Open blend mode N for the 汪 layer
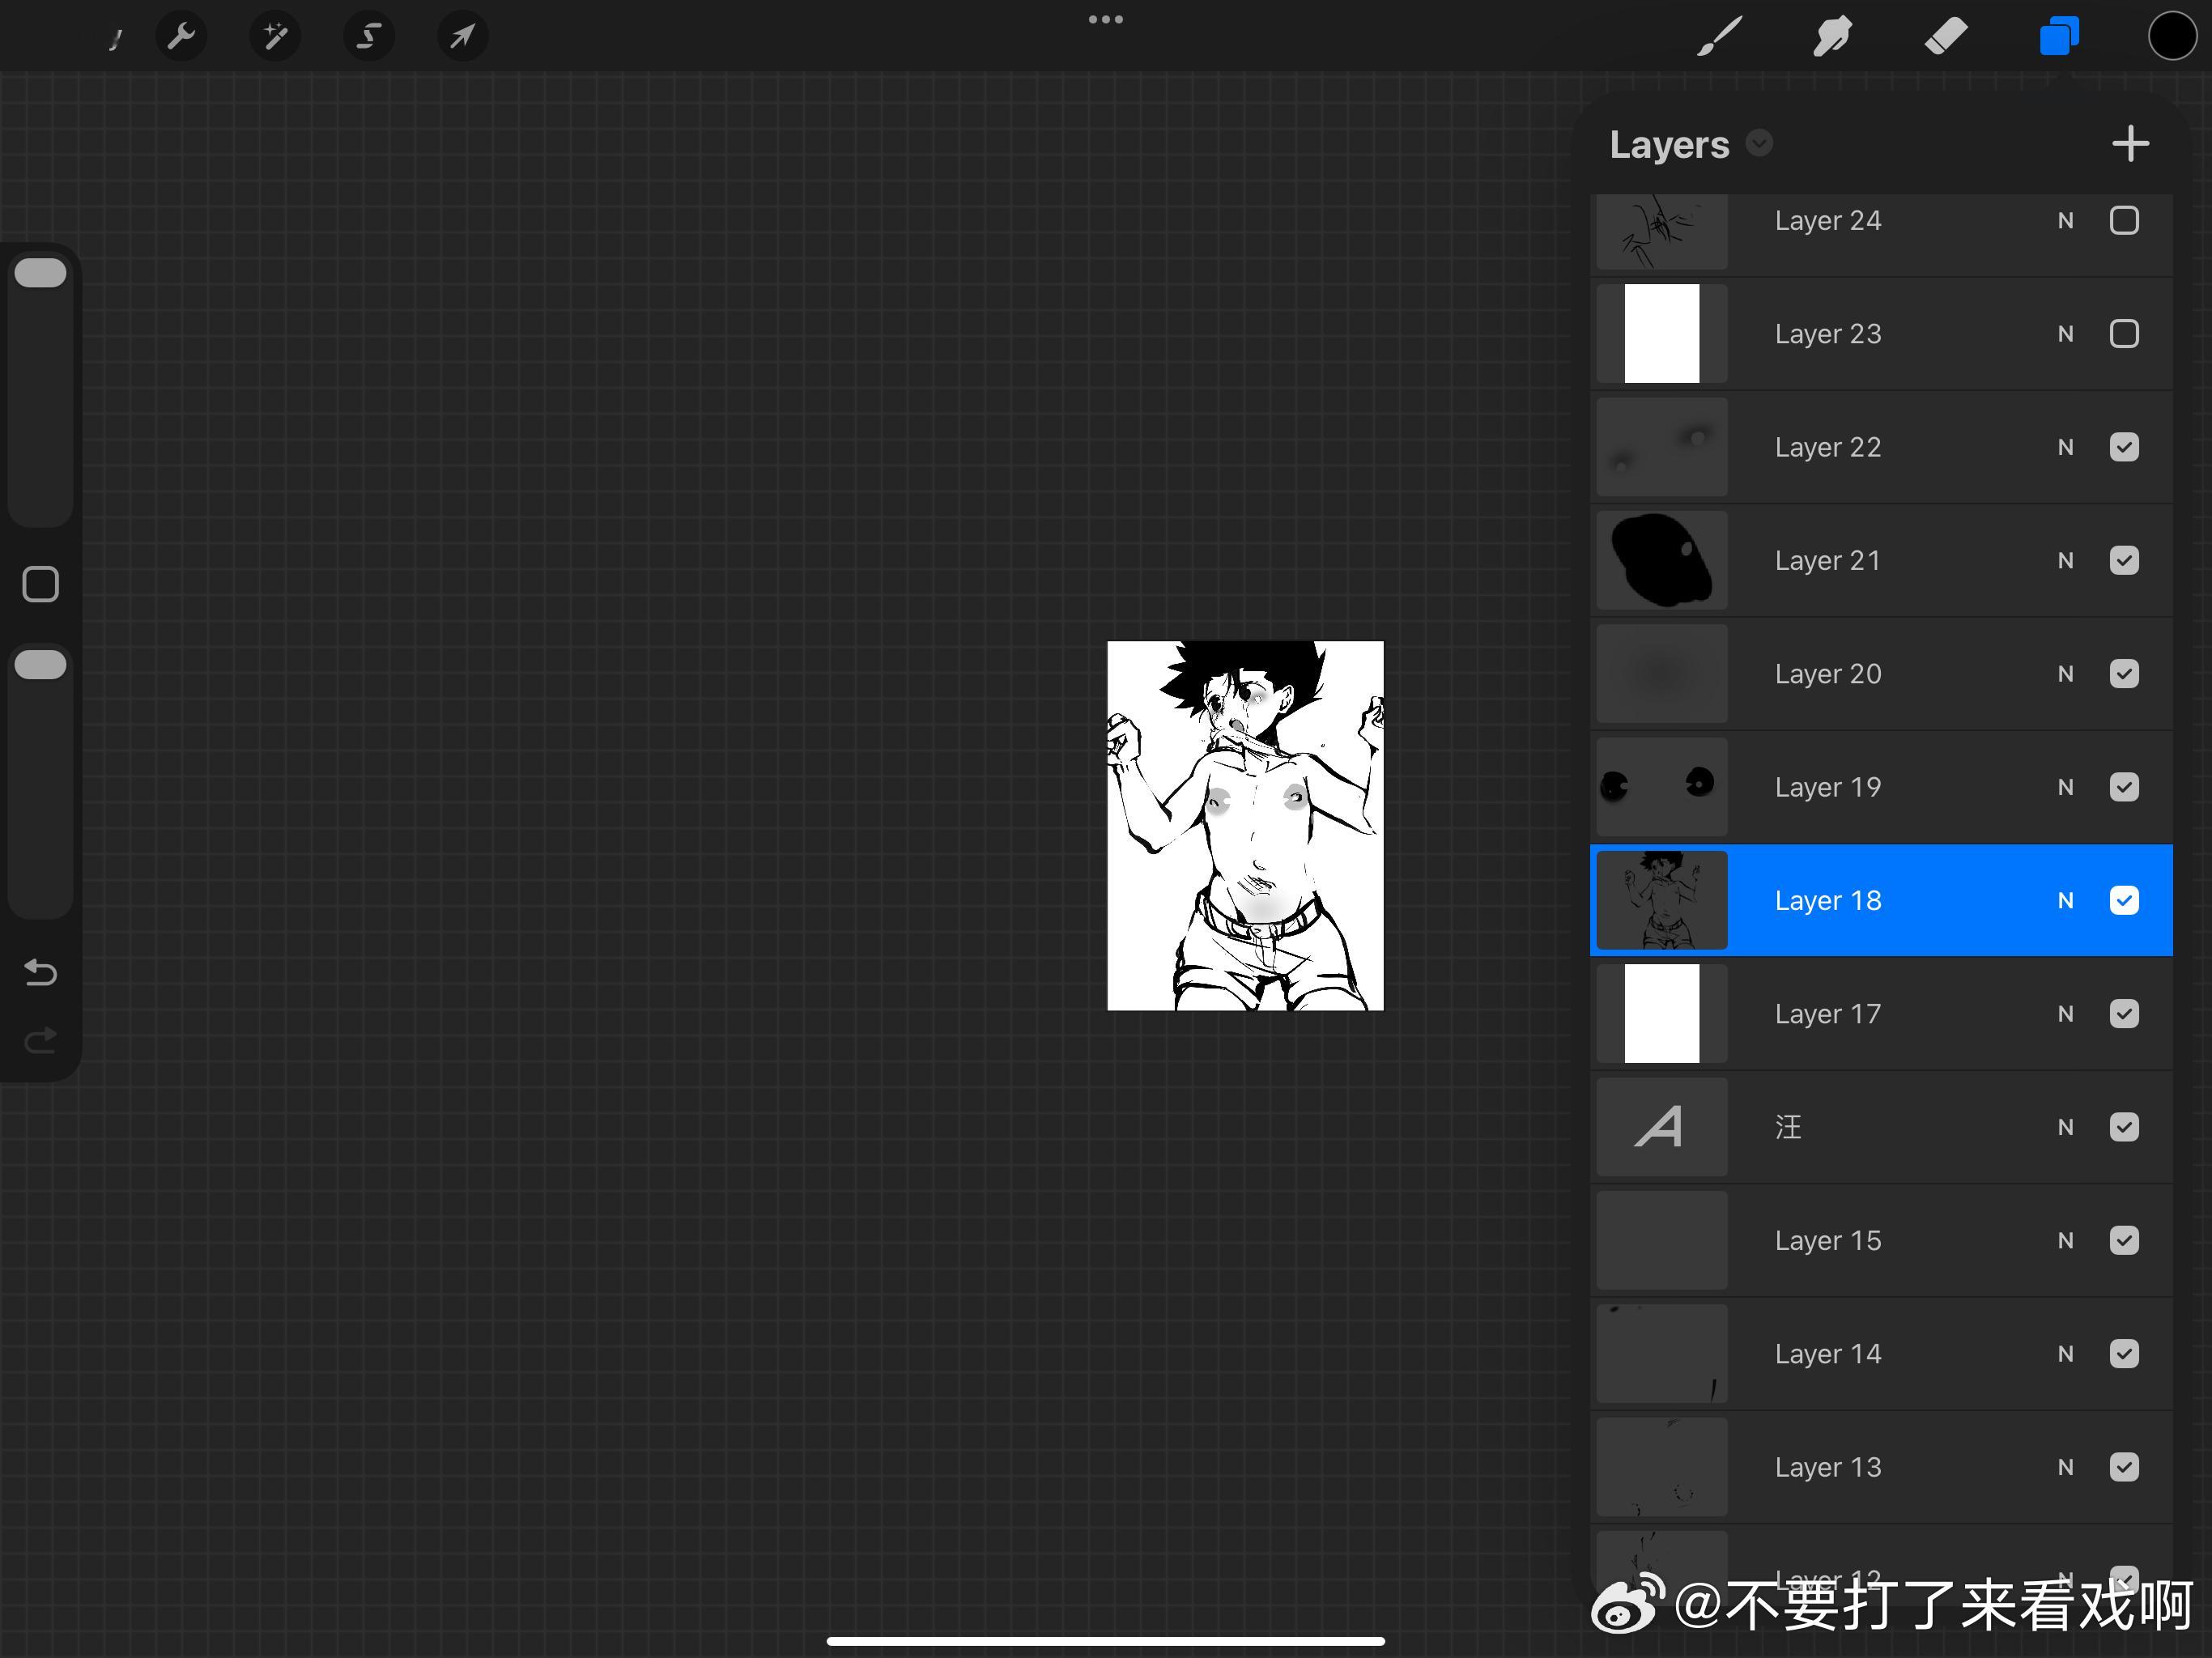The height and width of the screenshot is (1658, 2212). pos(2065,1127)
